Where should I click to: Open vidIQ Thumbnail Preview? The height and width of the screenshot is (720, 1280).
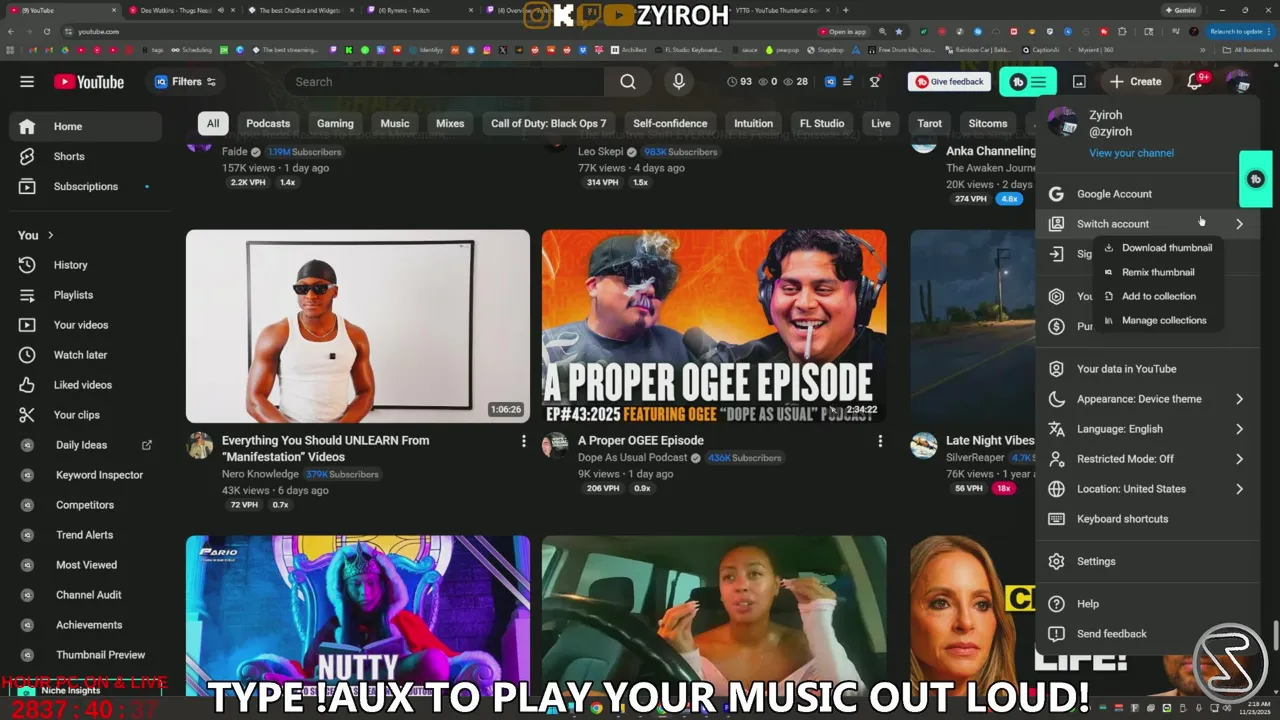[x=85, y=655]
